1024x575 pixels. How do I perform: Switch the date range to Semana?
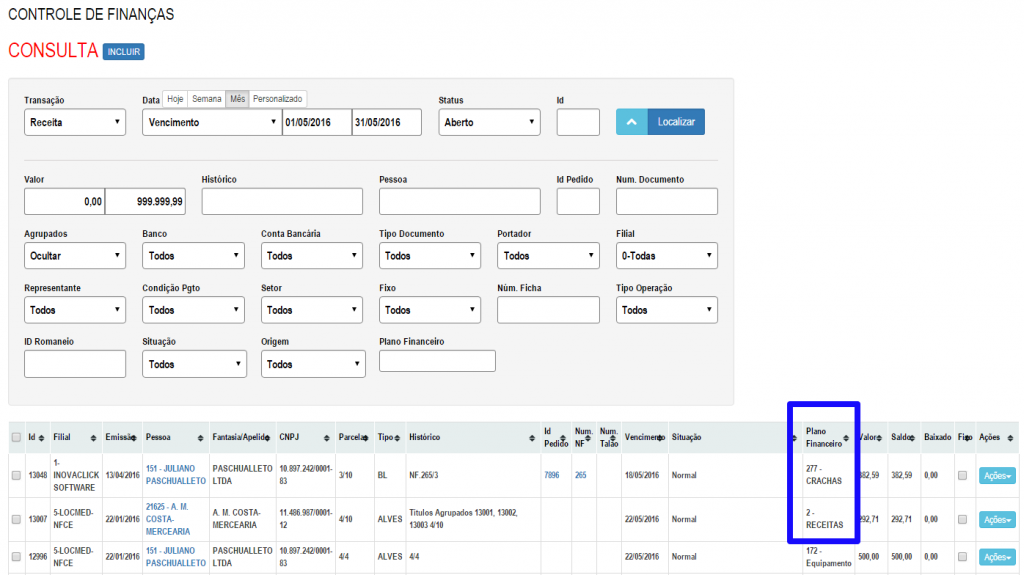[207, 99]
